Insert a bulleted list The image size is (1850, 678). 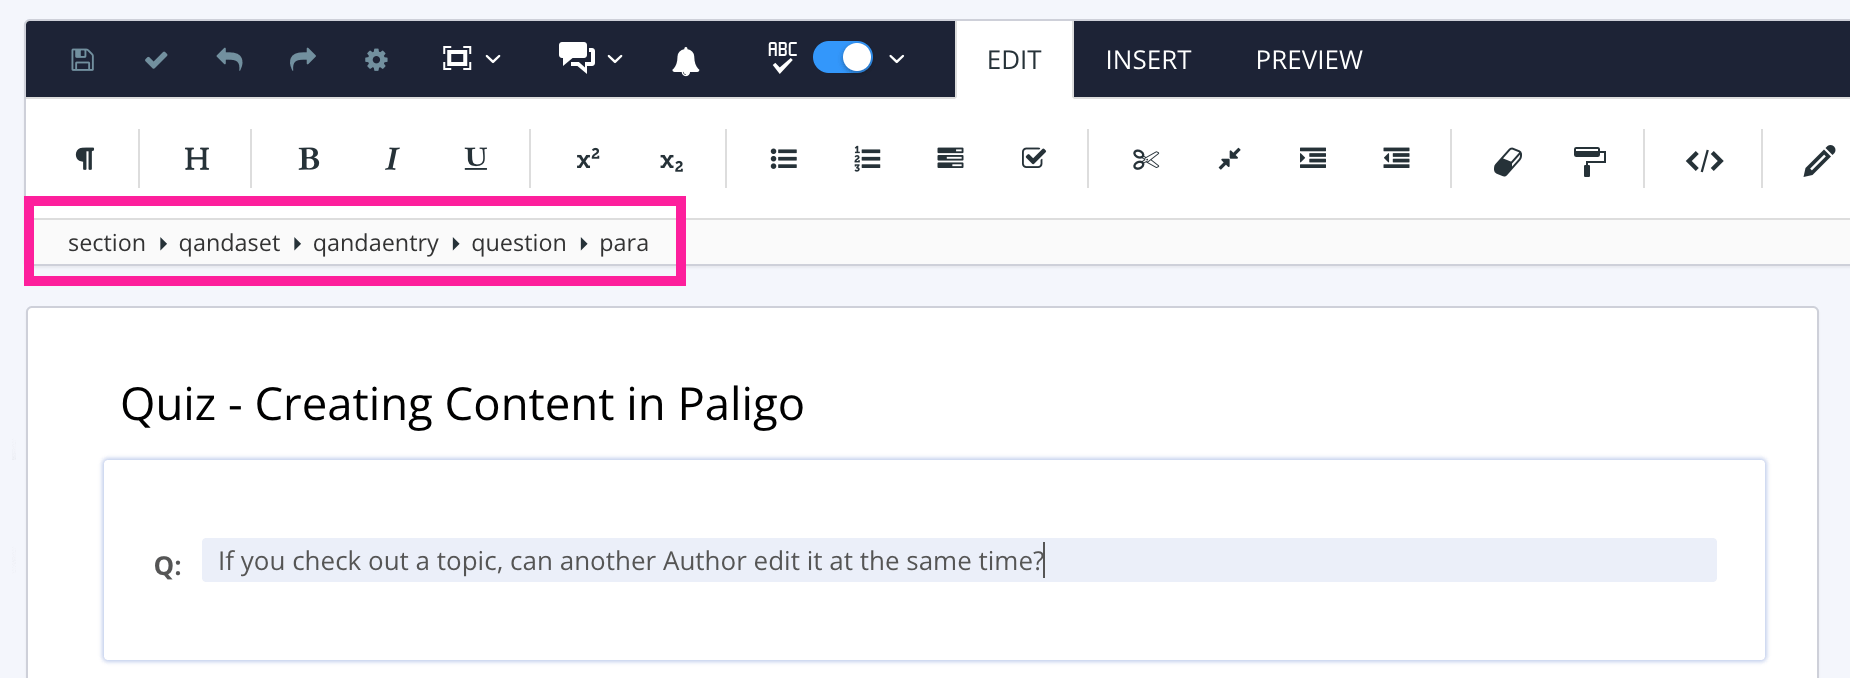[x=784, y=159]
